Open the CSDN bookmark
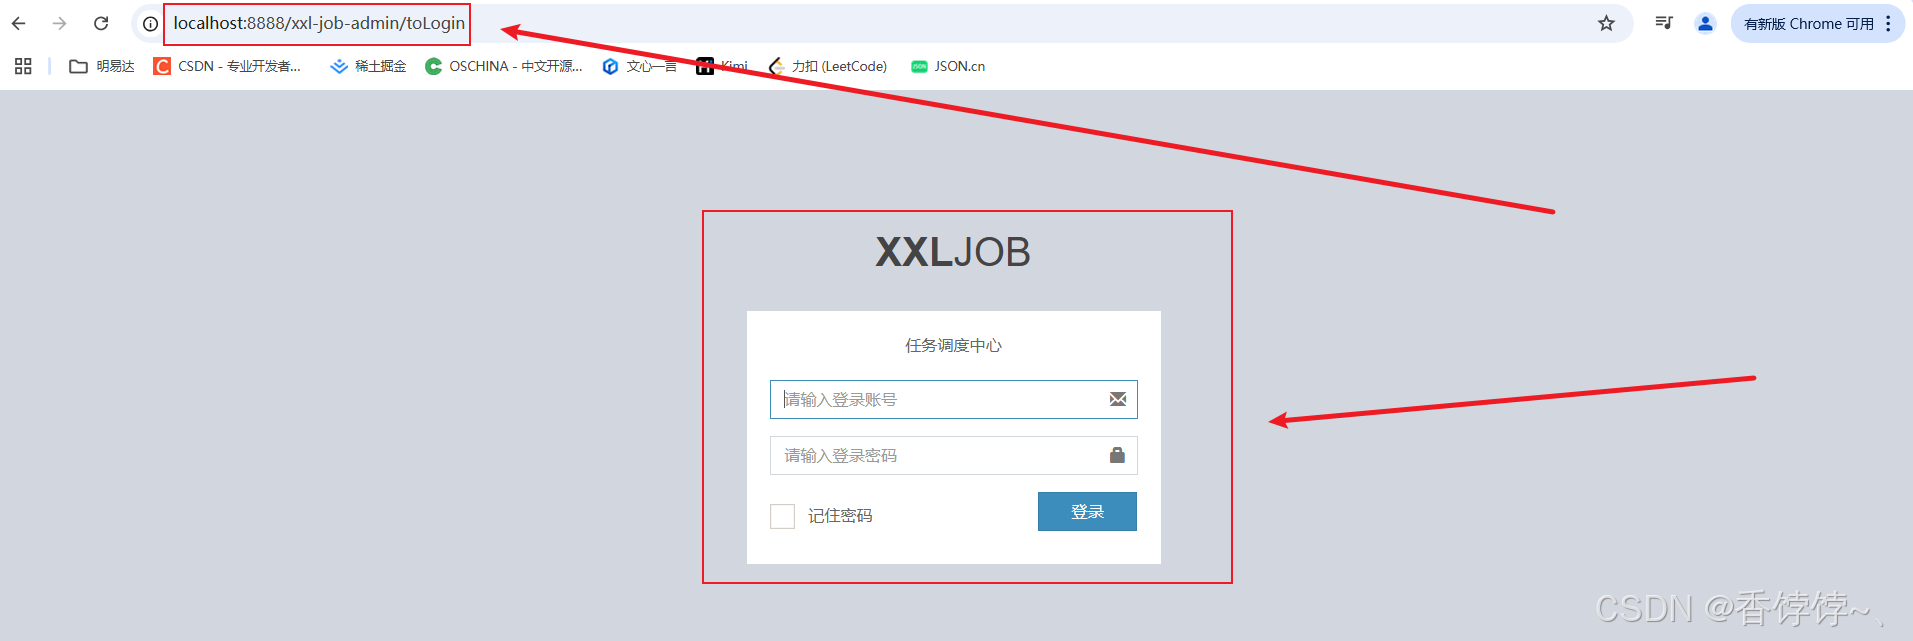The height and width of the screenshot is (641, 1913). pyautogui.click(x=227, y=66)
